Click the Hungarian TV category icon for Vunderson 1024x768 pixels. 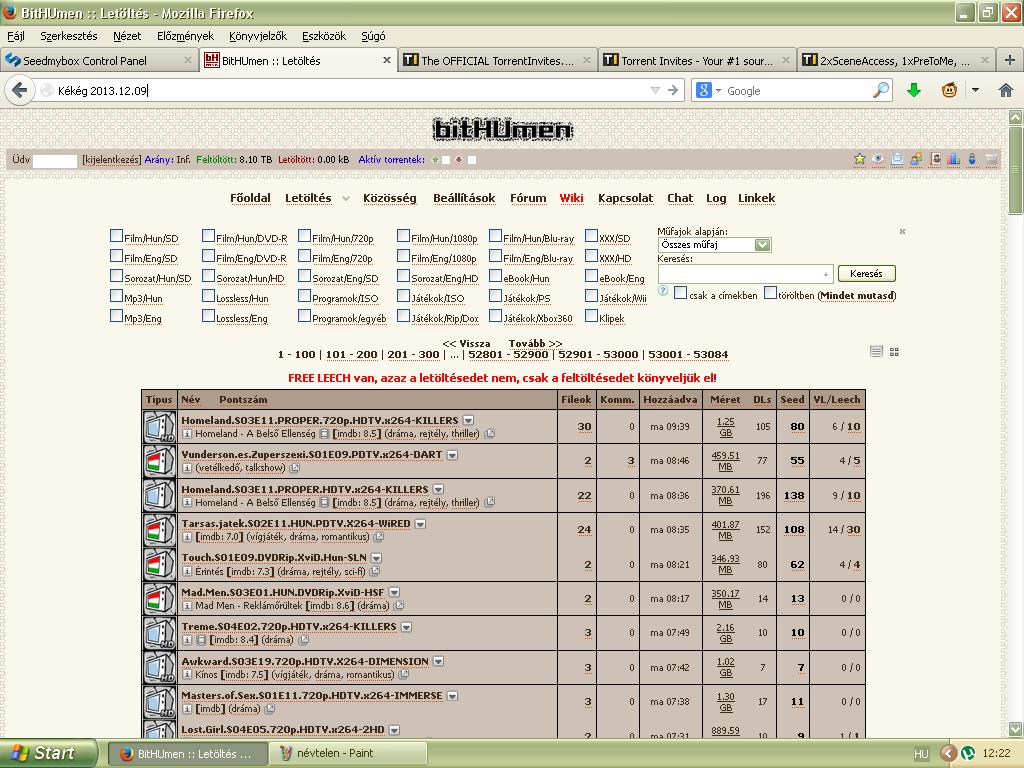pyautogui.click(x=159, y=461)
